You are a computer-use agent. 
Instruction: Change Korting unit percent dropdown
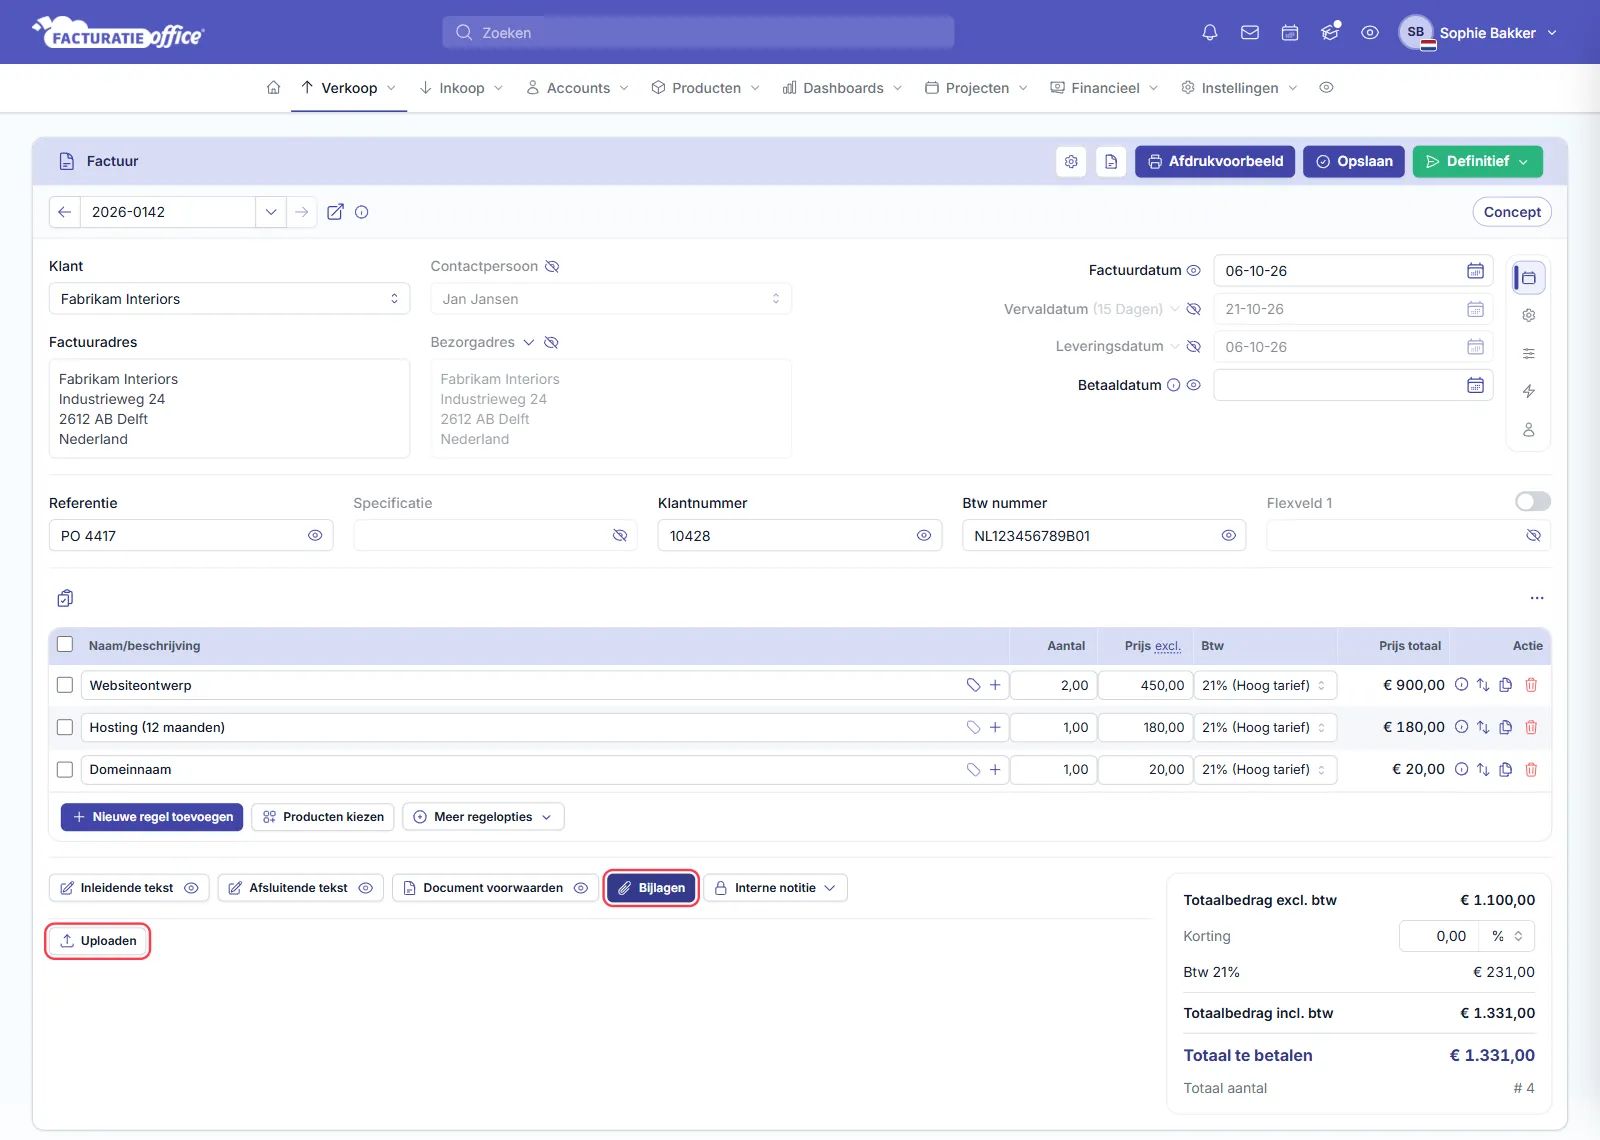(1507, 936)
